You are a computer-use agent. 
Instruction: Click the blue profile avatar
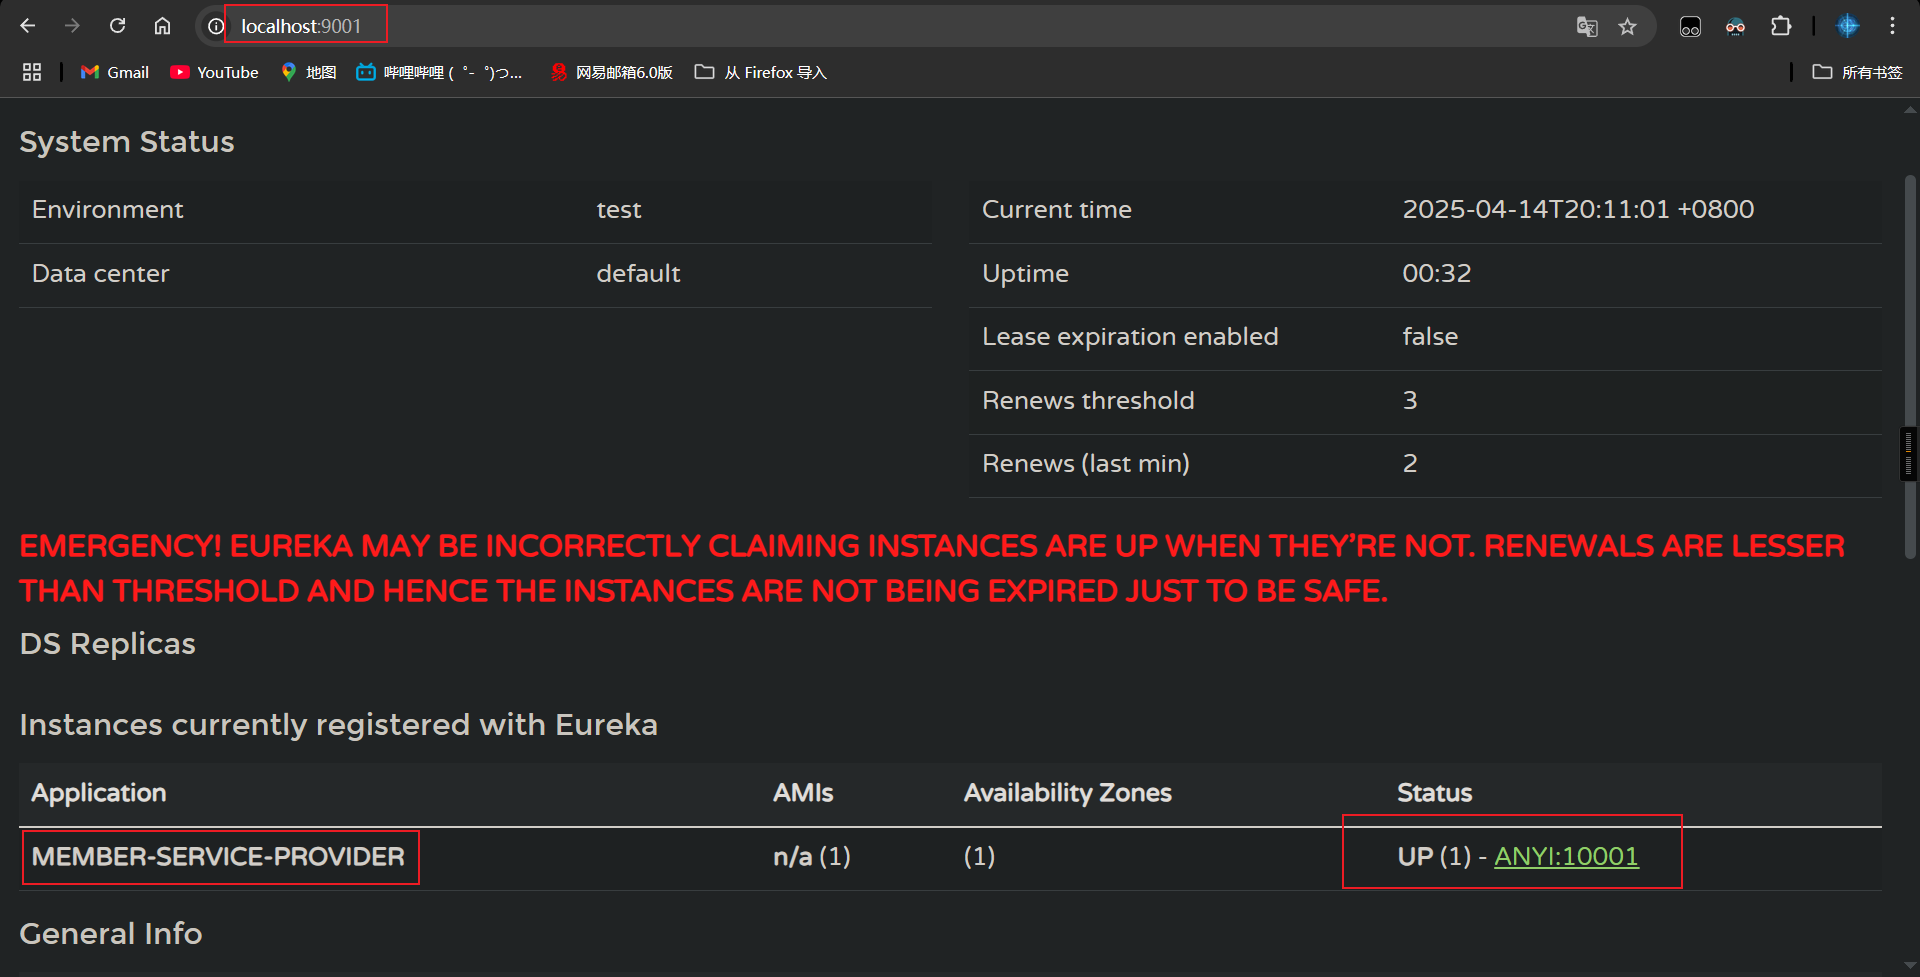pyautogui.click(x=1847, y=27)
